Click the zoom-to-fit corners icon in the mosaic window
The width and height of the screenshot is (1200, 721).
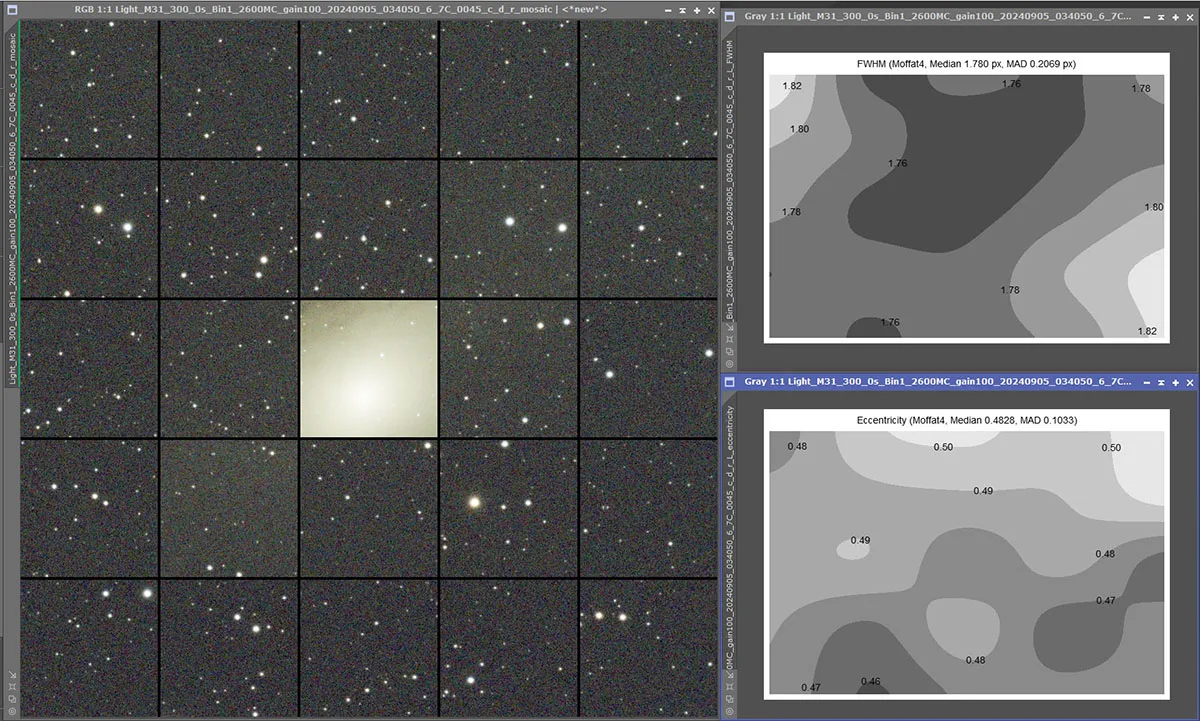tap(10, 687)
